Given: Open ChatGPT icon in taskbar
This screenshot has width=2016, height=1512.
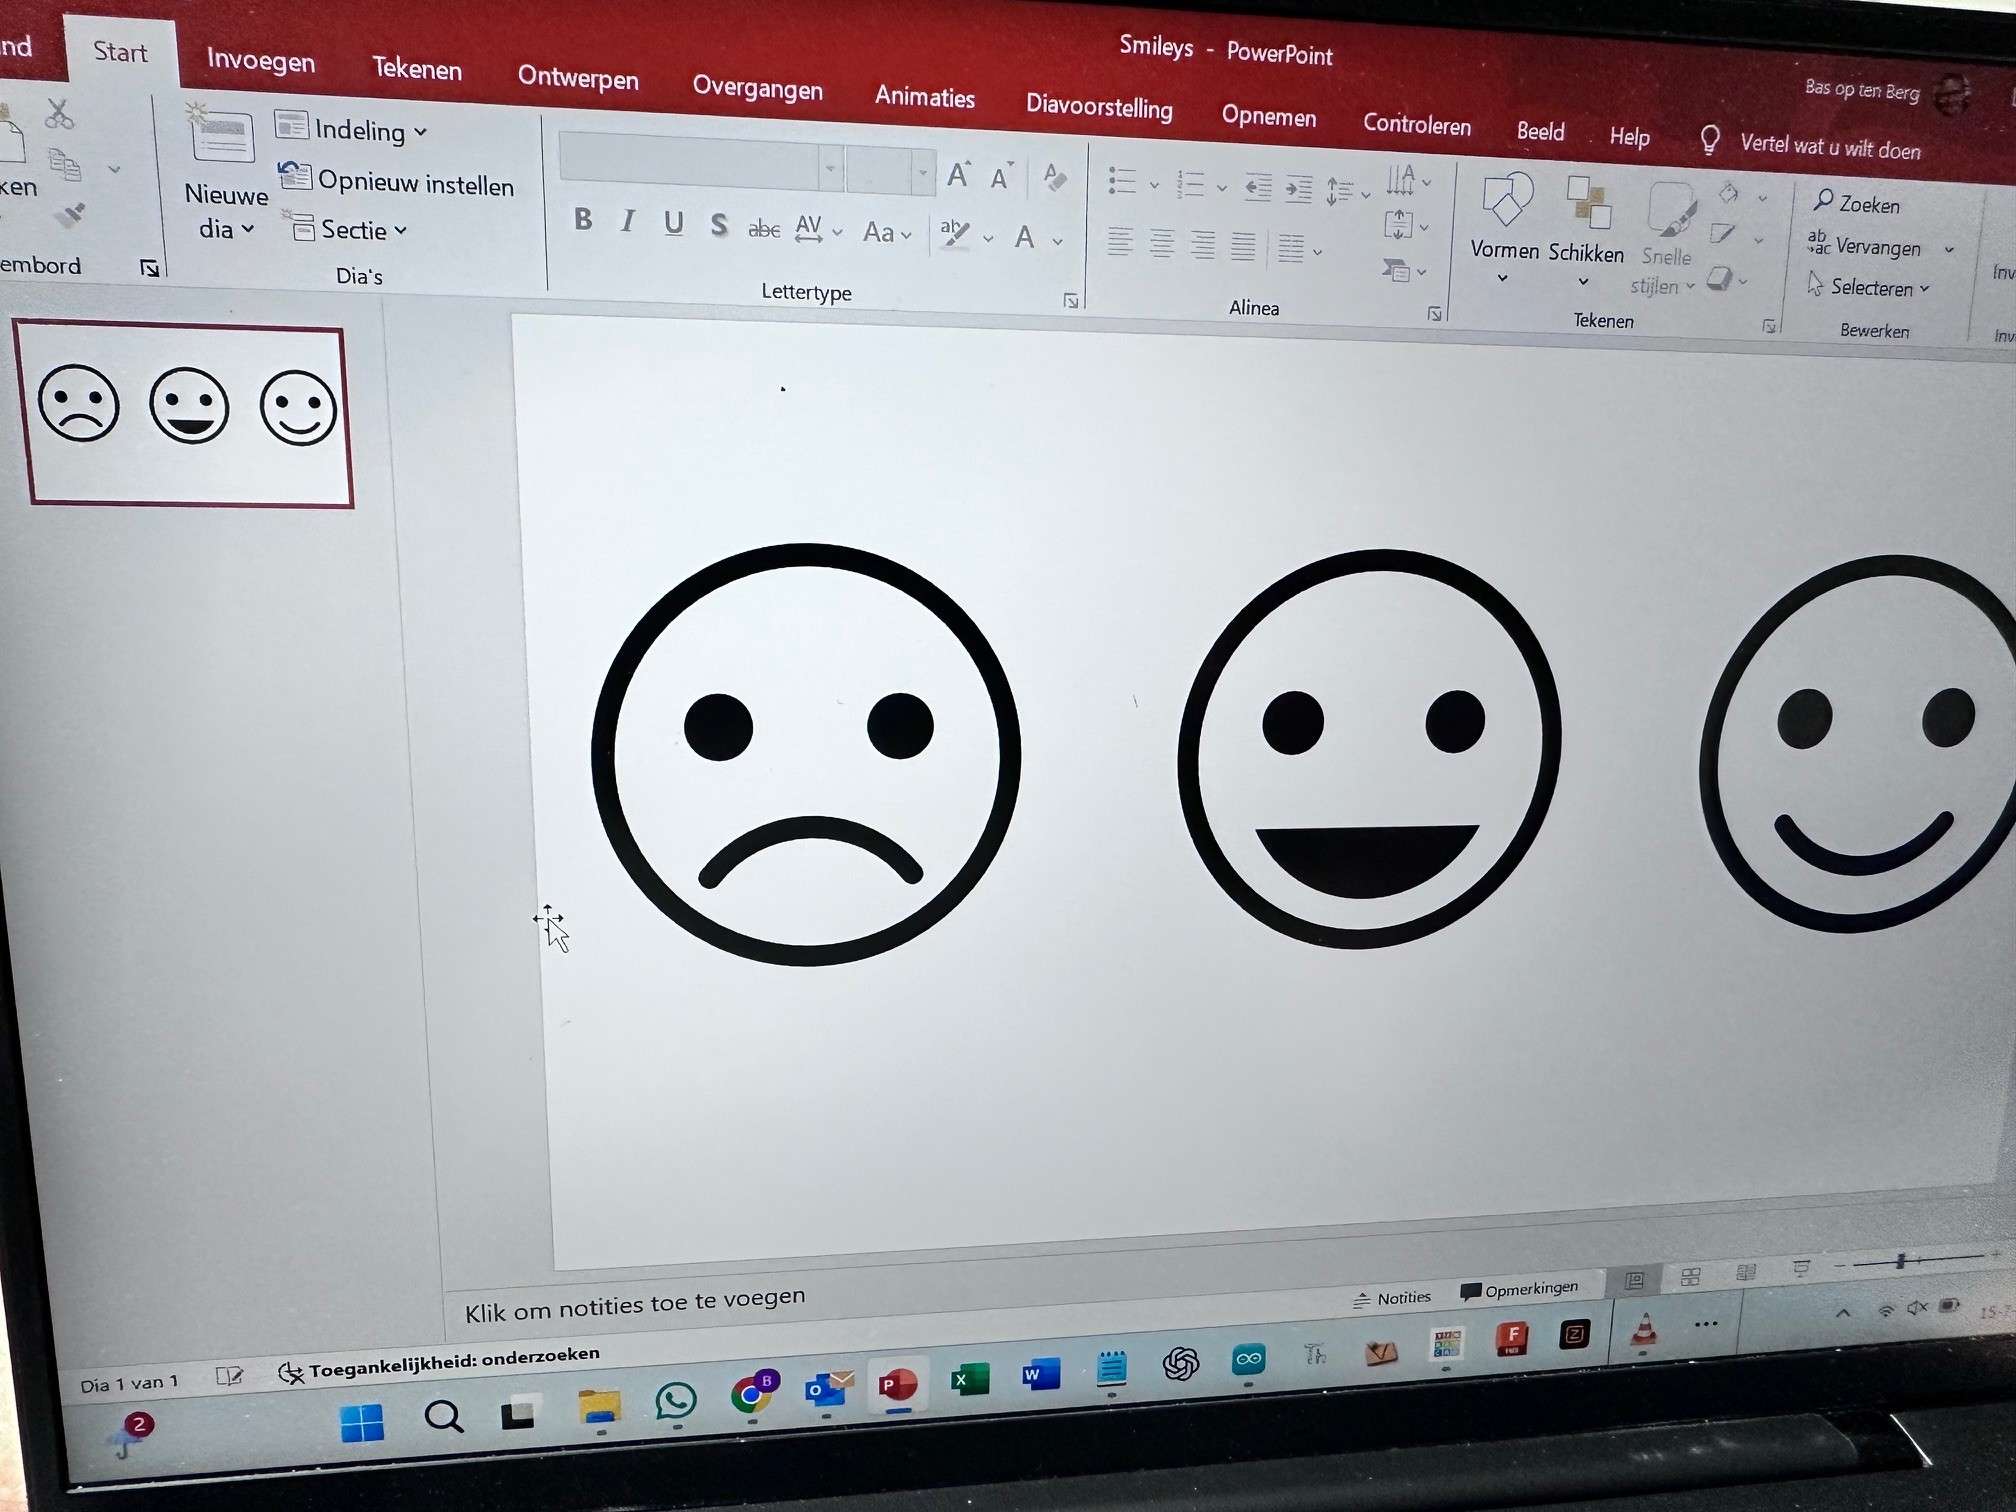Looking at the screenshot, I should pos(1181,1363).
